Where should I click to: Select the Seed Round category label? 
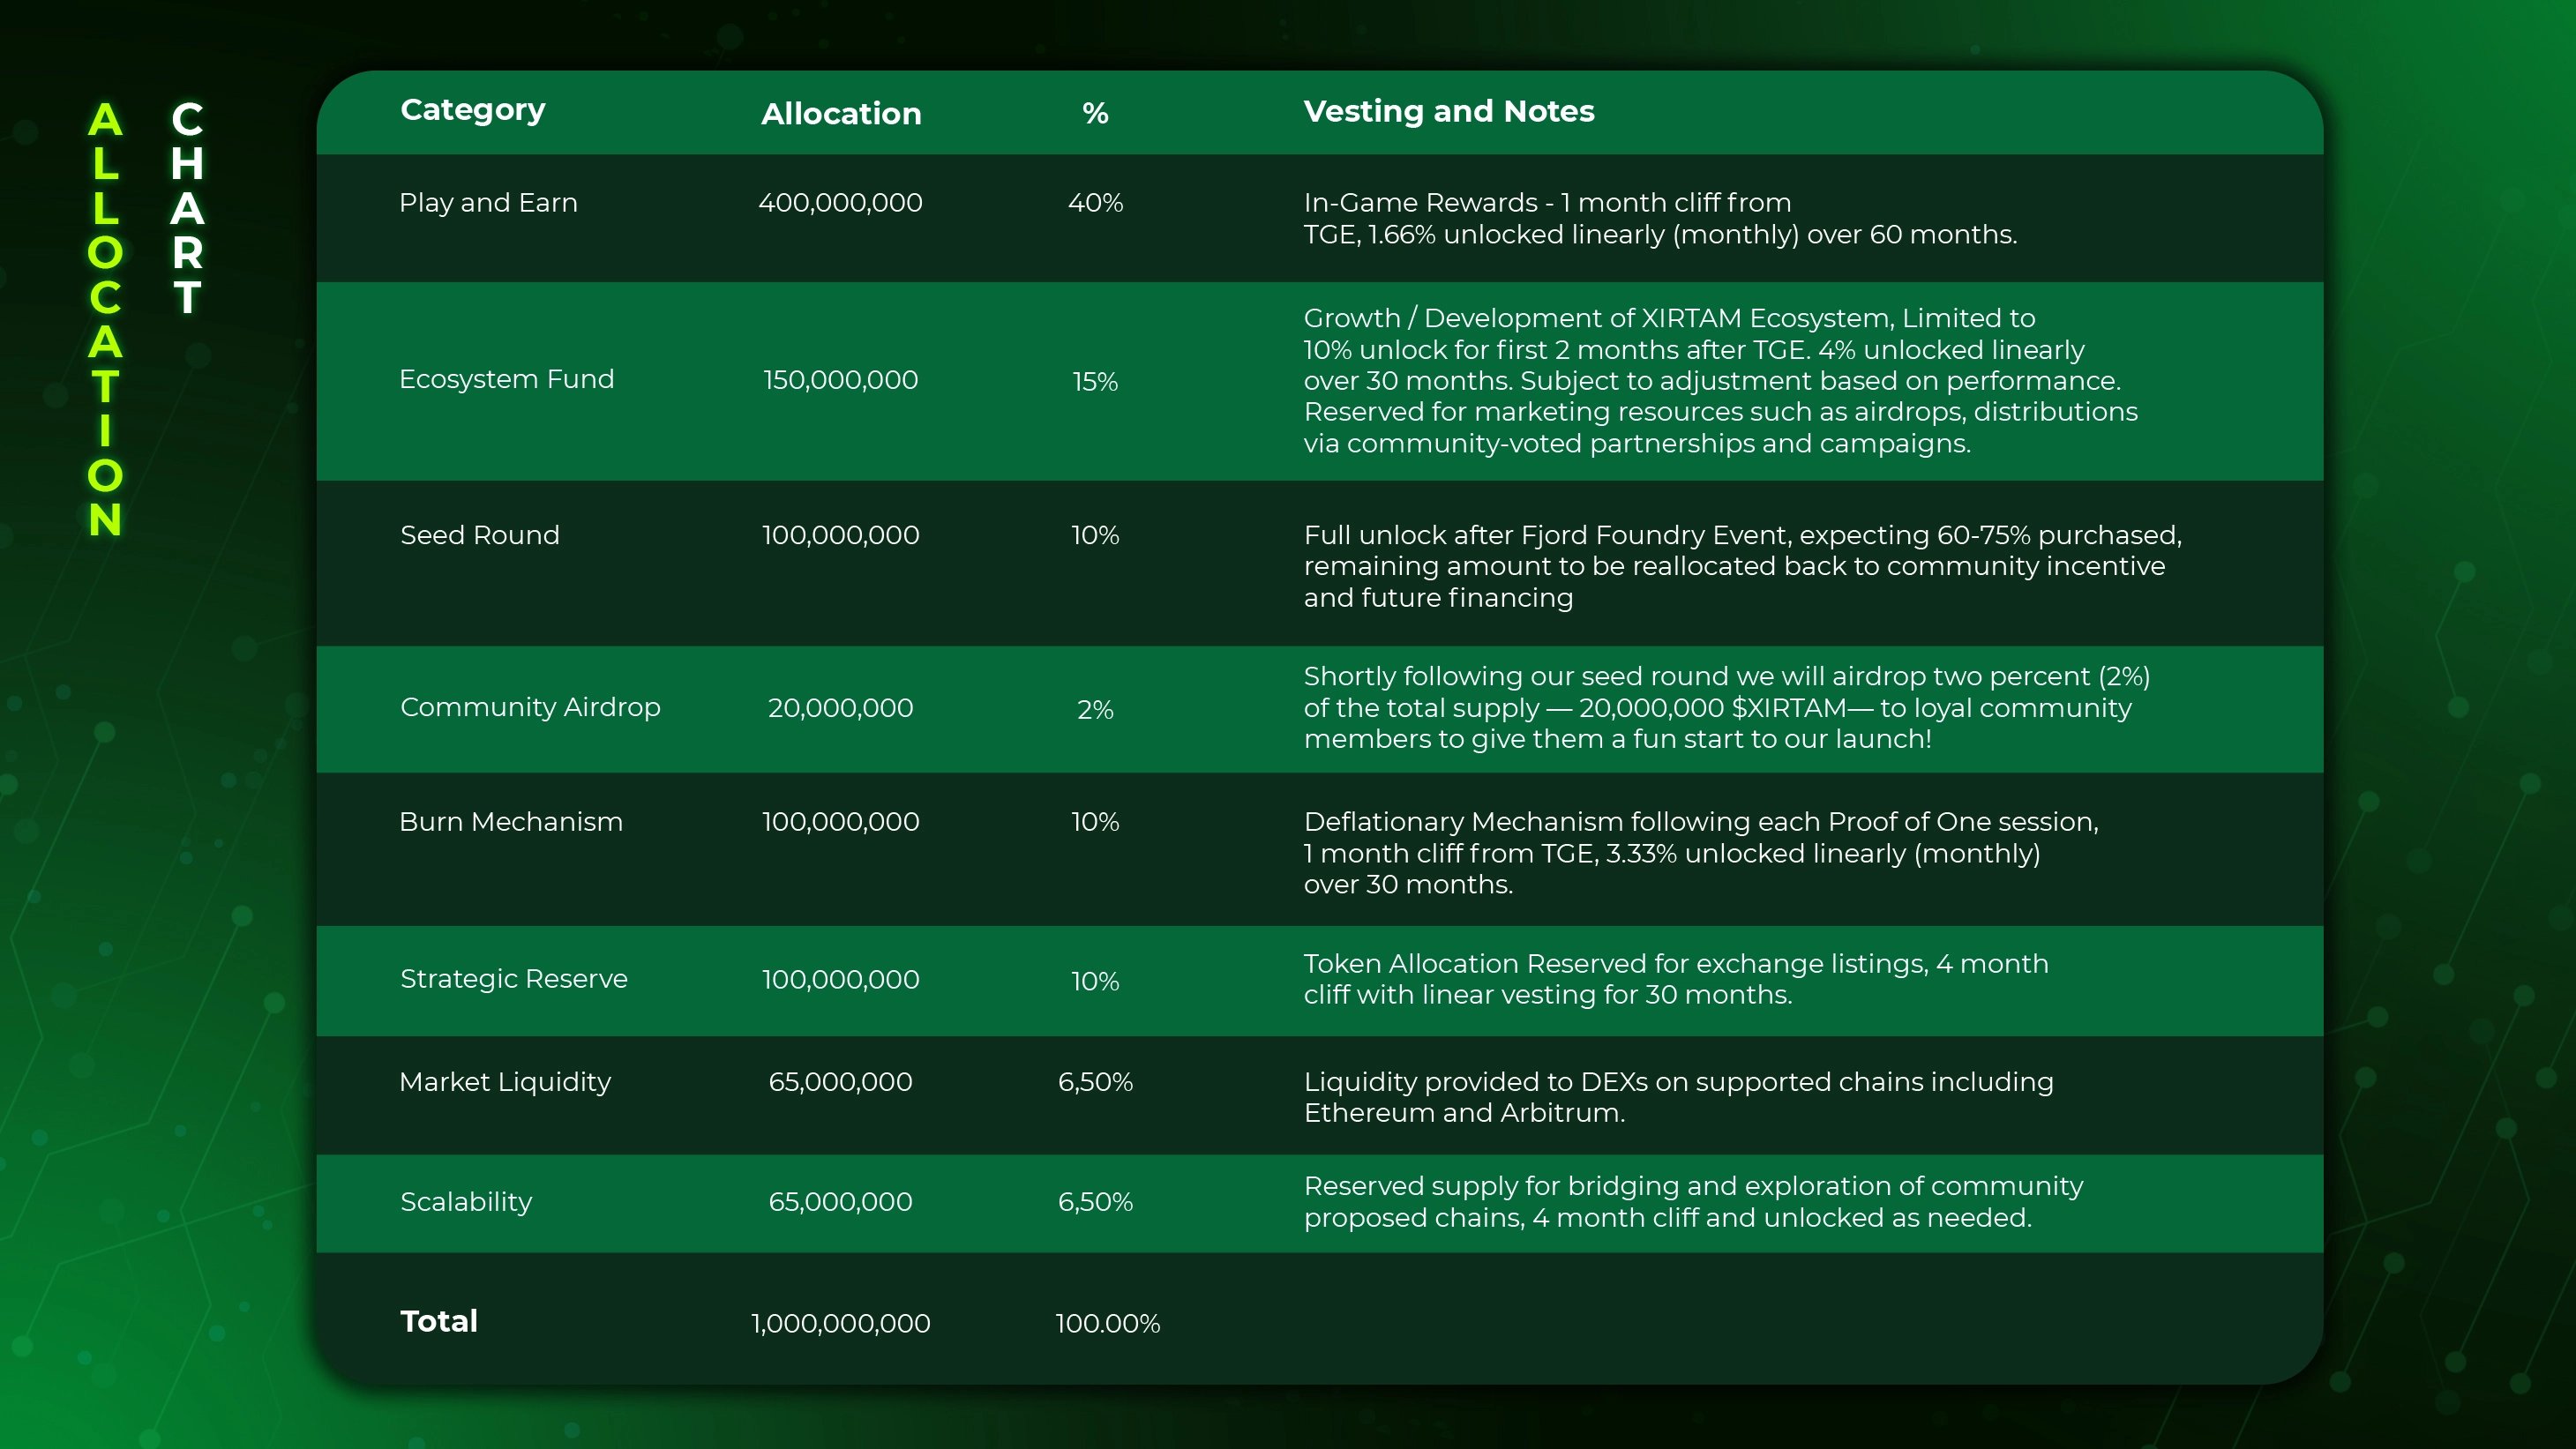tap(480, 535)
